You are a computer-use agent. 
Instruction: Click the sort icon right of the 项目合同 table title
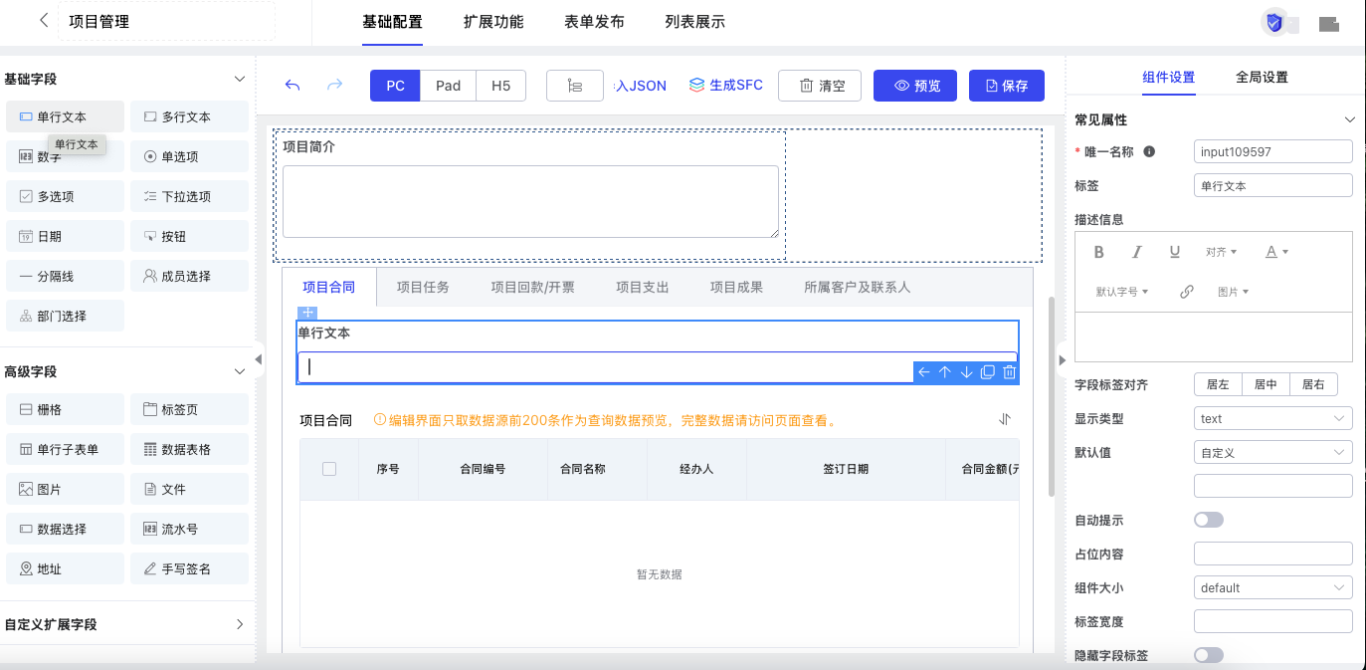pyautogui.click(x=1005, y=420)
